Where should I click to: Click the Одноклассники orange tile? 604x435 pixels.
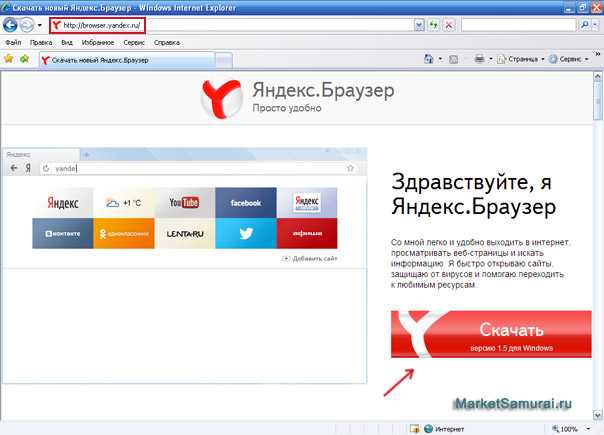pyautogui.click(x=124, y=233)
